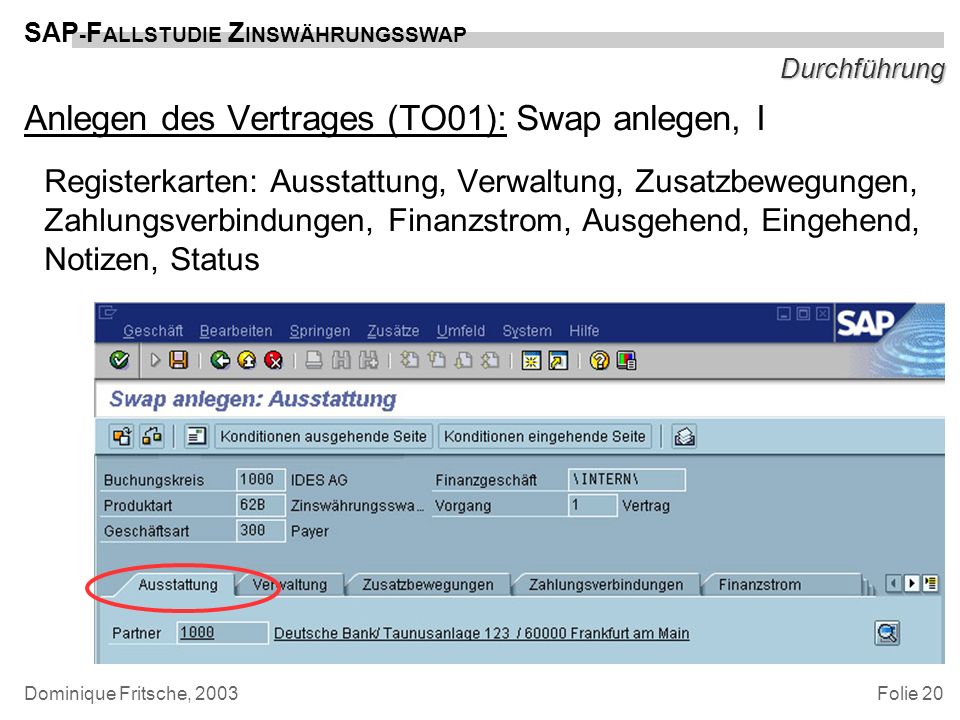Click the green Back arrow icon
The height and width of the screenshot is (720, 960).
coord(220,360)
